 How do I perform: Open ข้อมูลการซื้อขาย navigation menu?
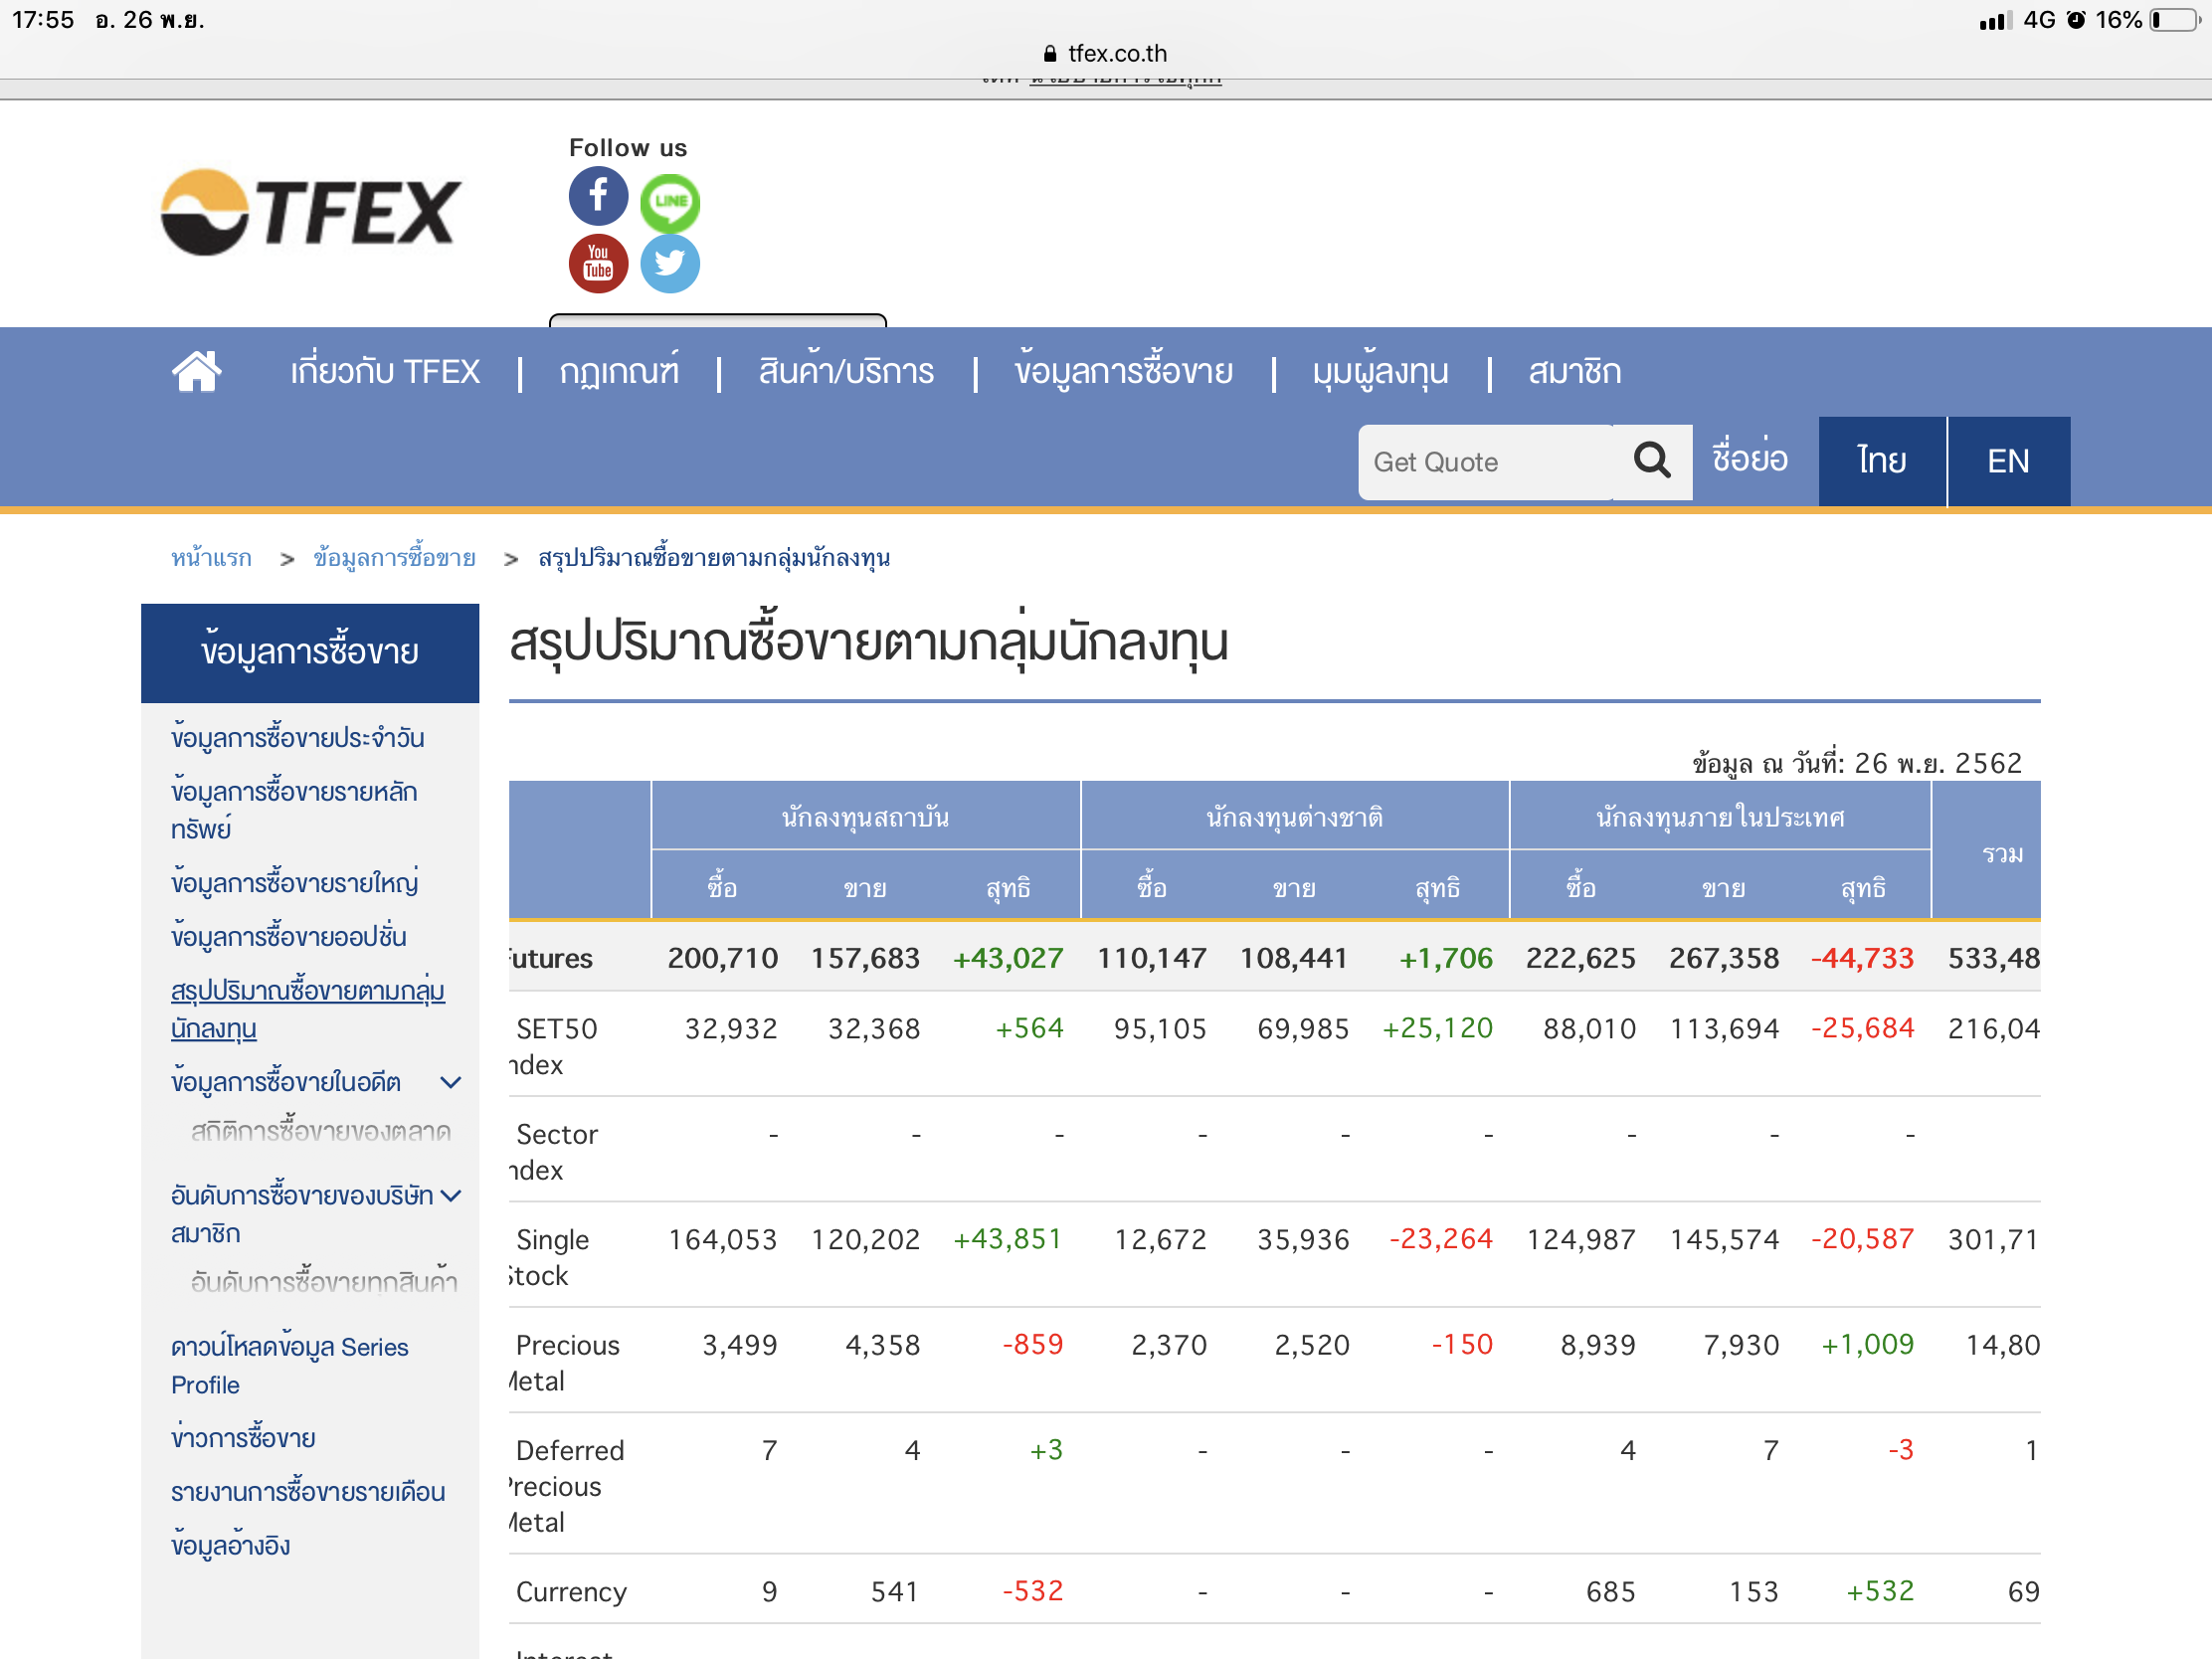1123,371
